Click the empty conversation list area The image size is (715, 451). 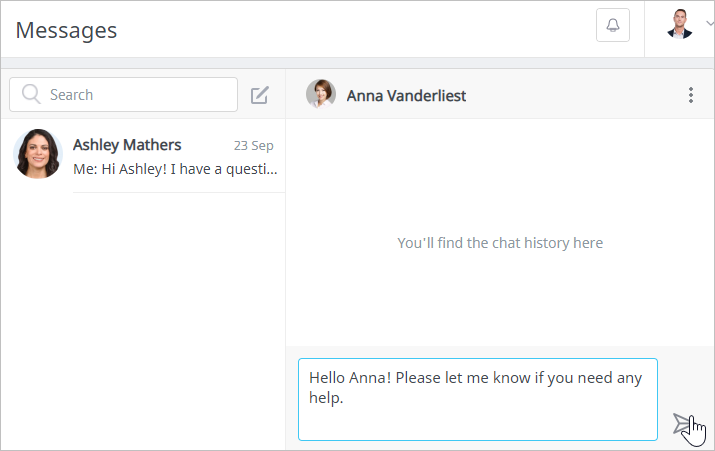[x=143, y=319]
